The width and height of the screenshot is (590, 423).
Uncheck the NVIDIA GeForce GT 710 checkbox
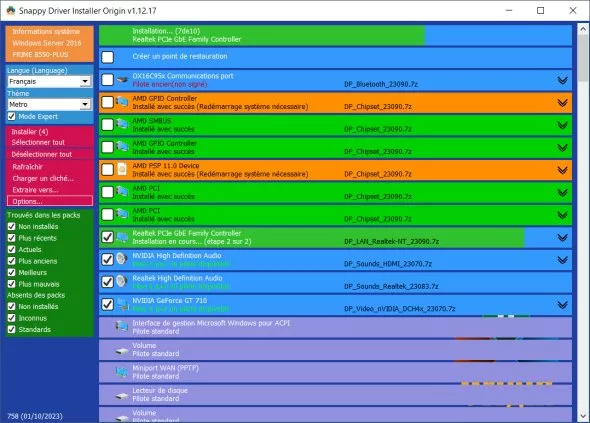point(108,304)
